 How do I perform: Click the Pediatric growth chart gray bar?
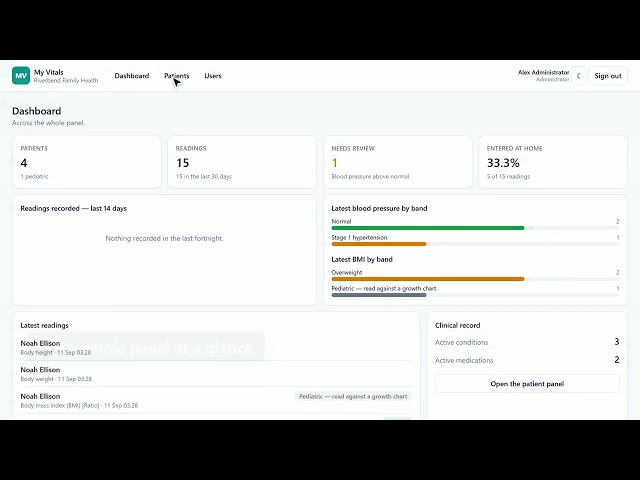pyautogui.click(x=379, y=295)
